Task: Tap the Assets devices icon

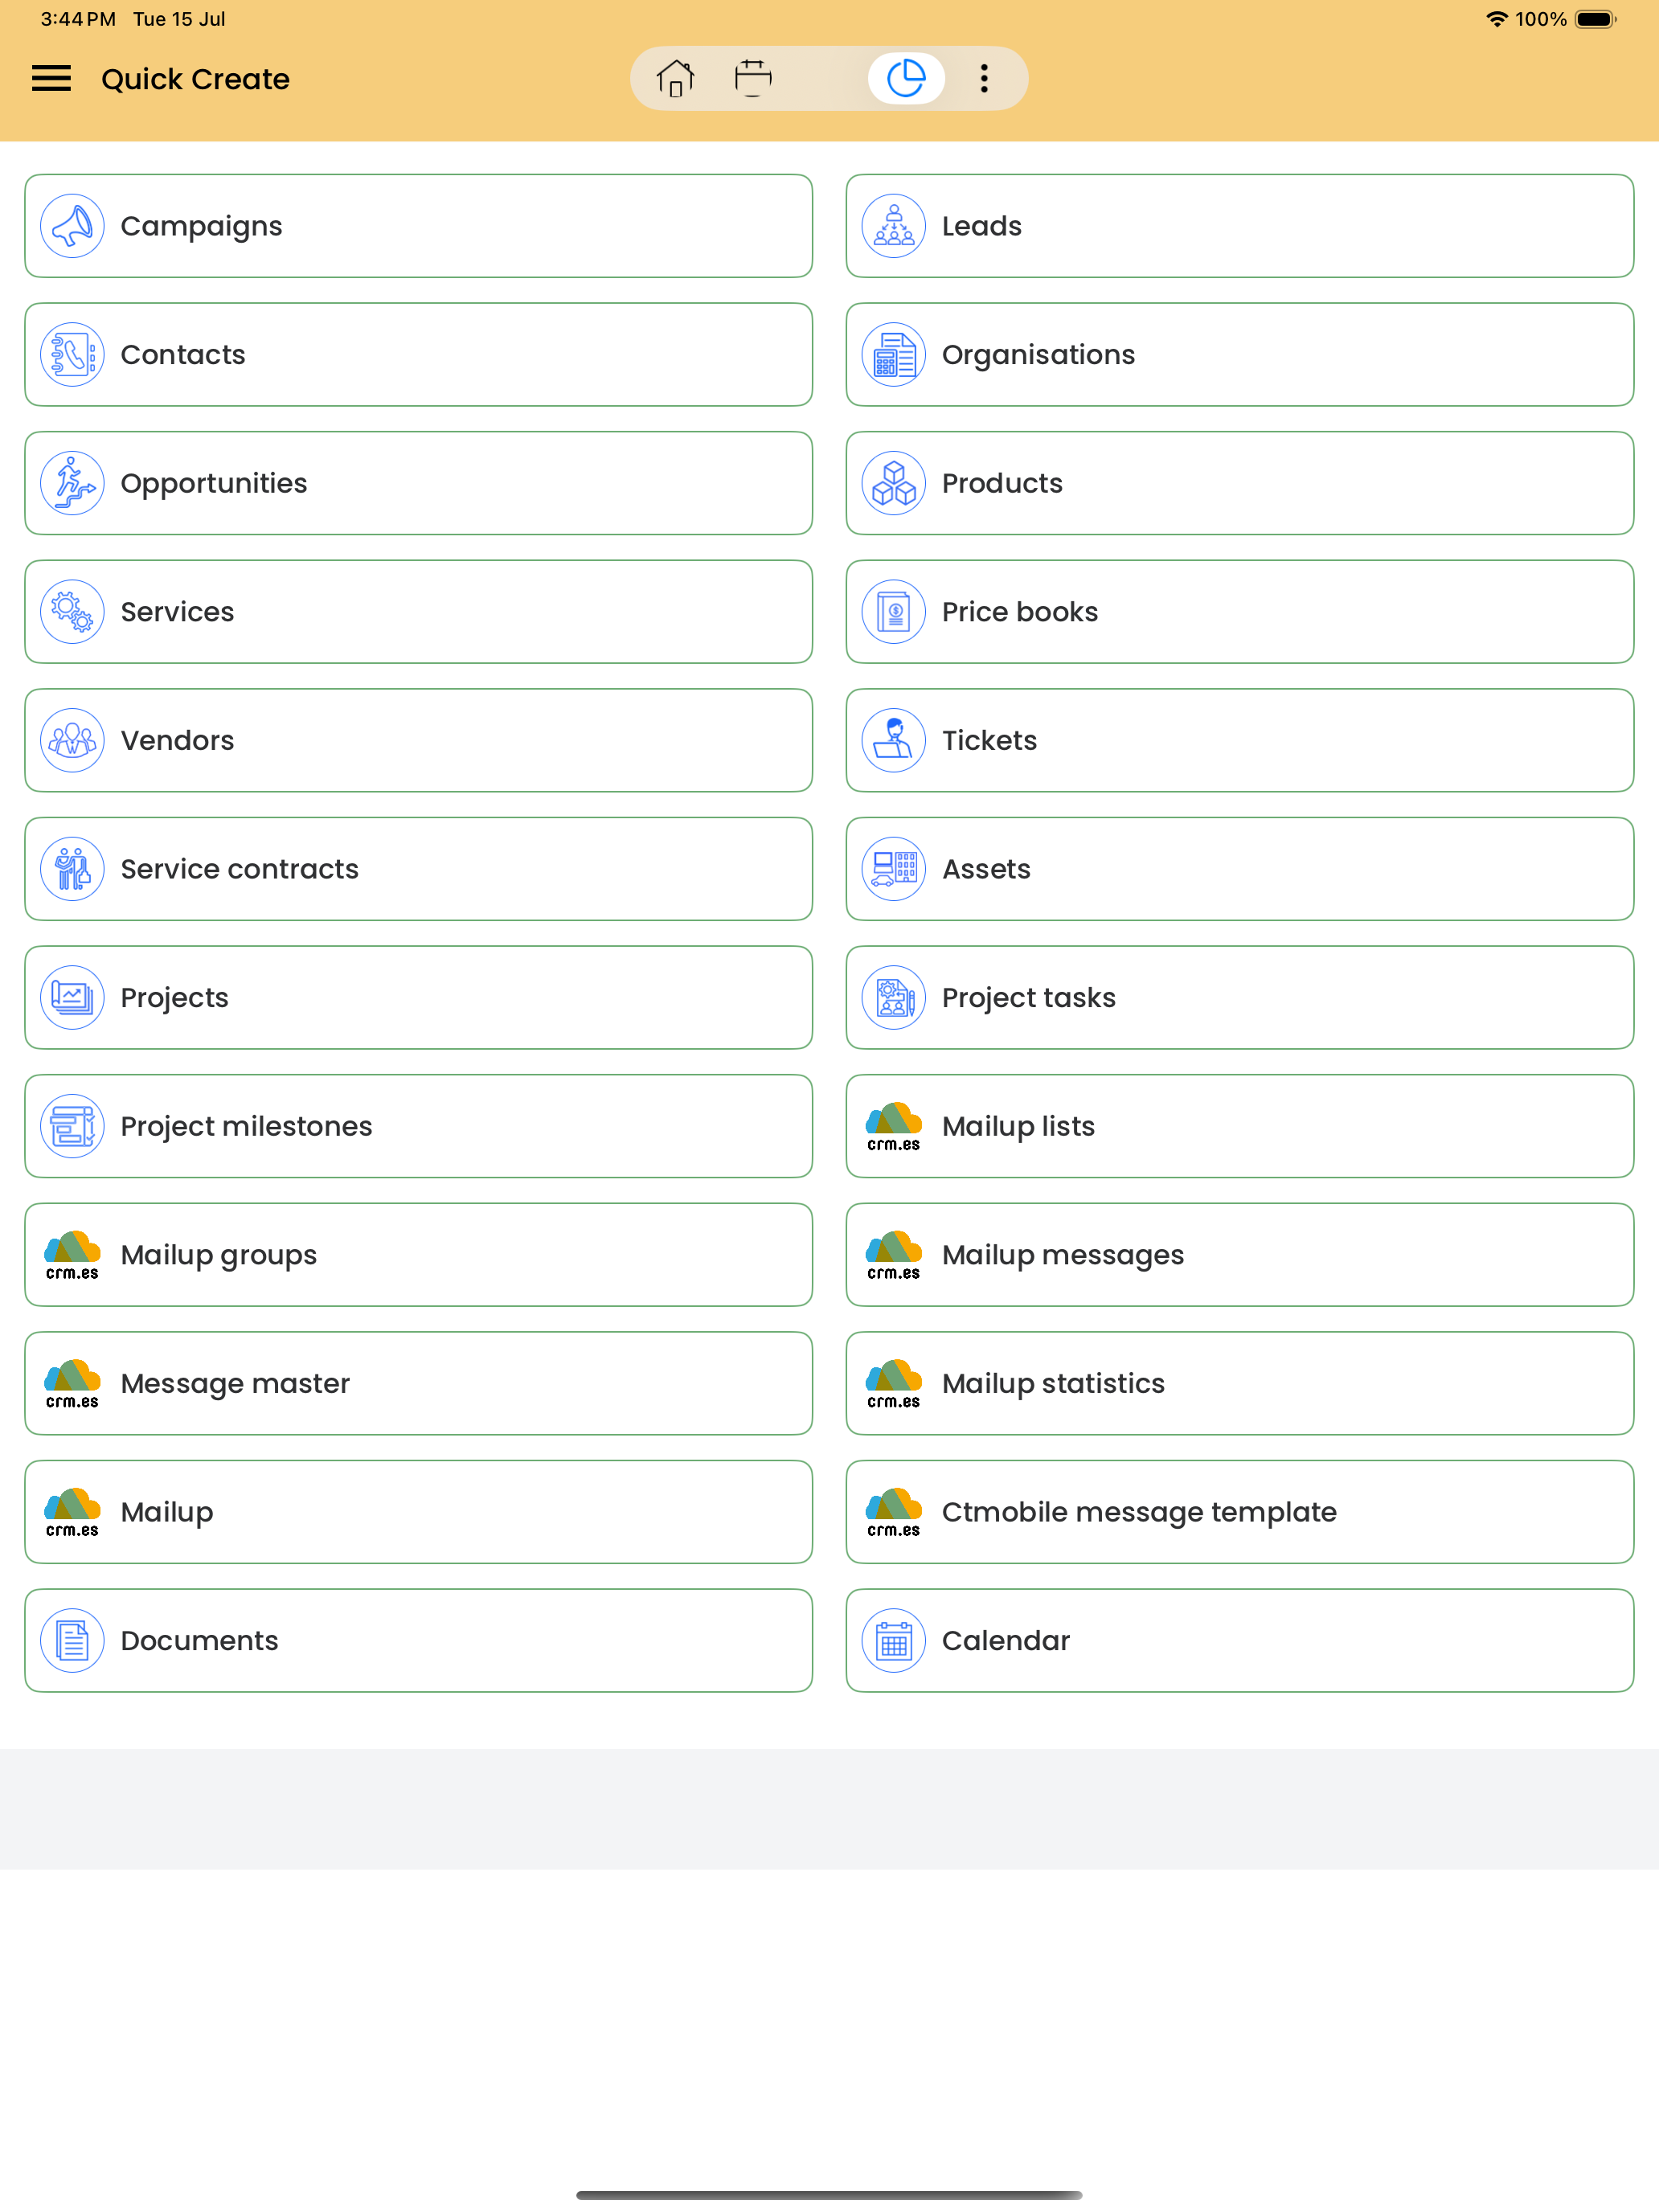Action: click(893, 869)
